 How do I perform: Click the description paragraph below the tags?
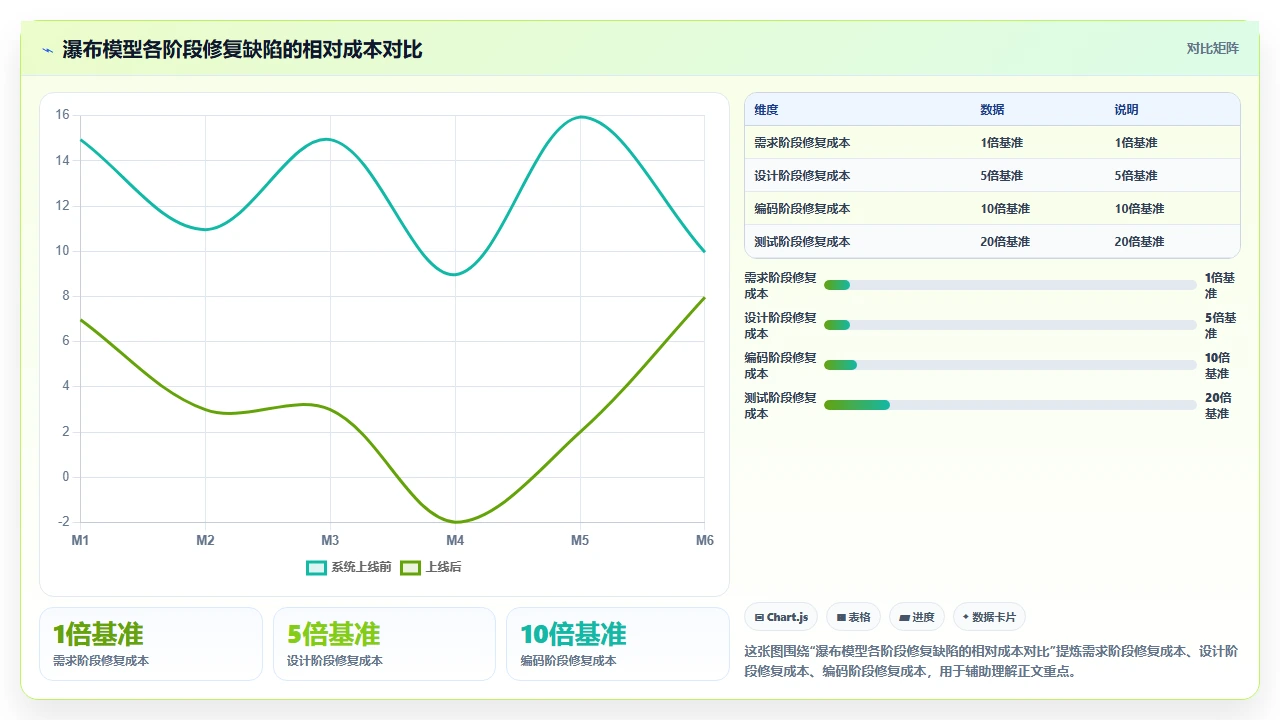(991, 661)
